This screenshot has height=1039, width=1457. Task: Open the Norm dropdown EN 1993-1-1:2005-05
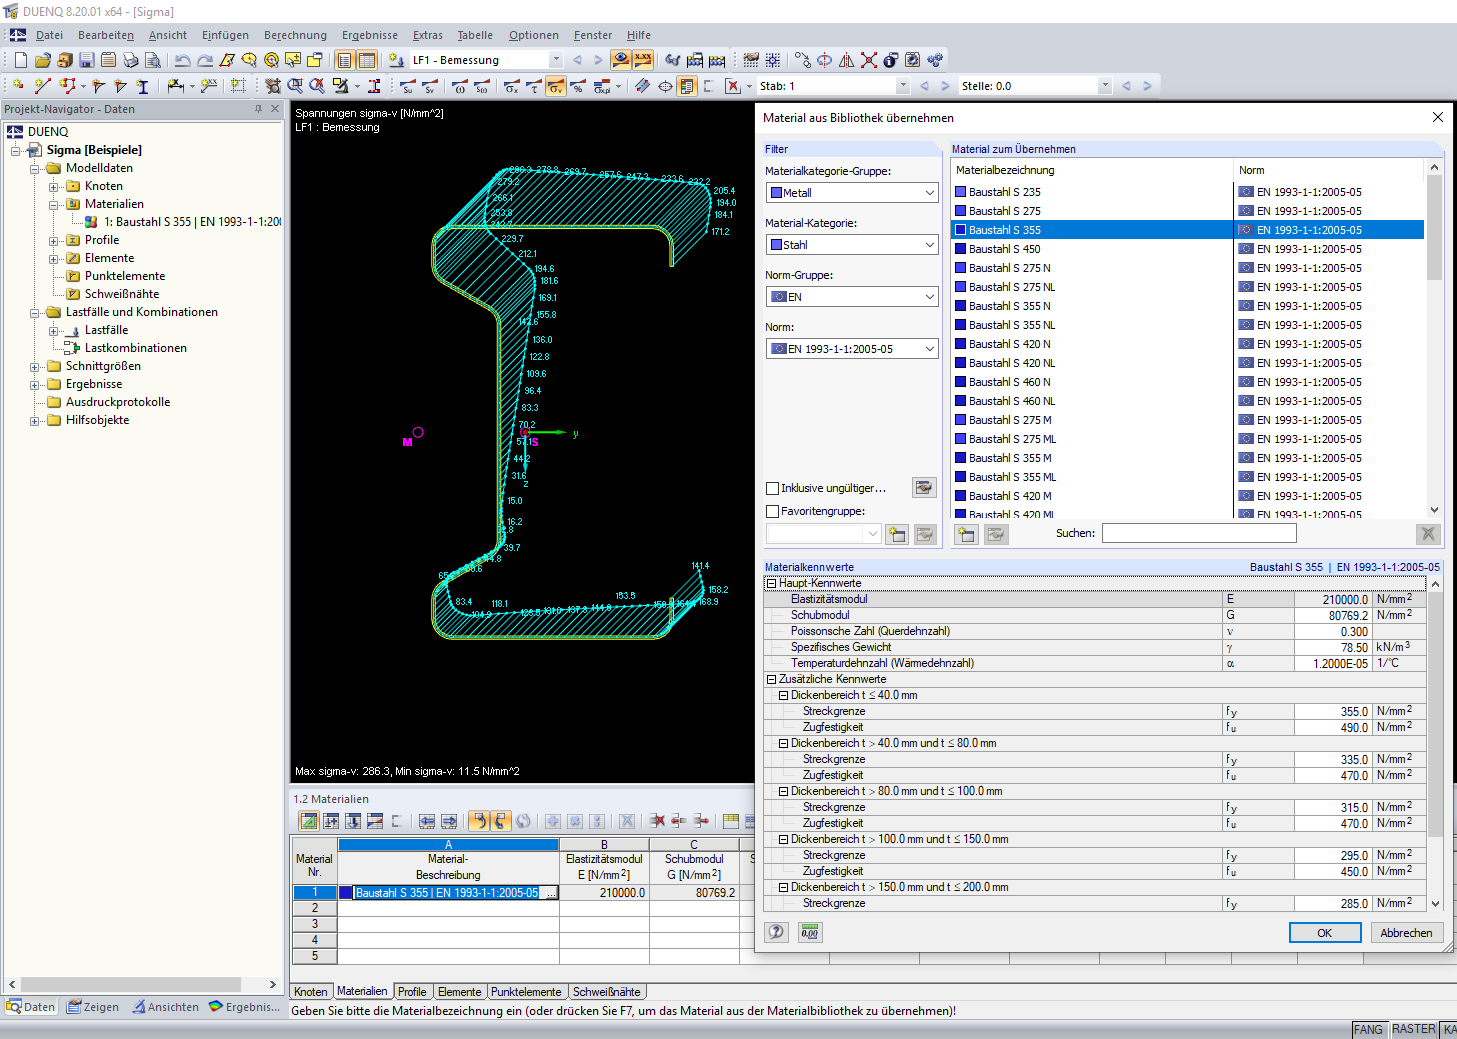[x=852, y=349]
